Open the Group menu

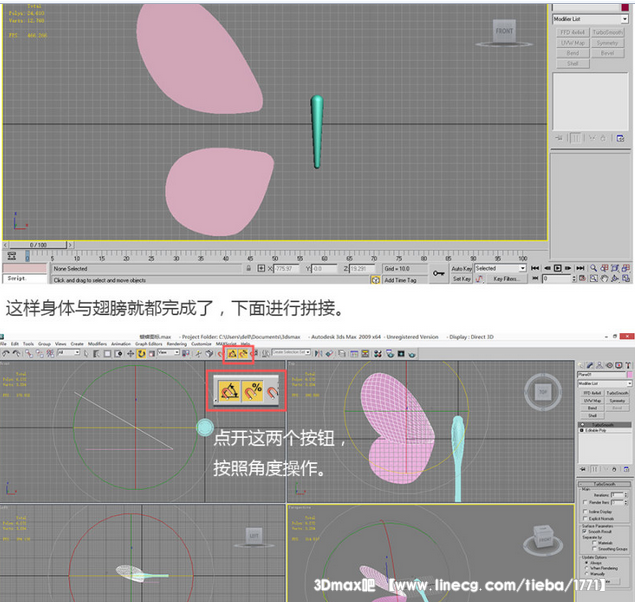coord(44,344)
